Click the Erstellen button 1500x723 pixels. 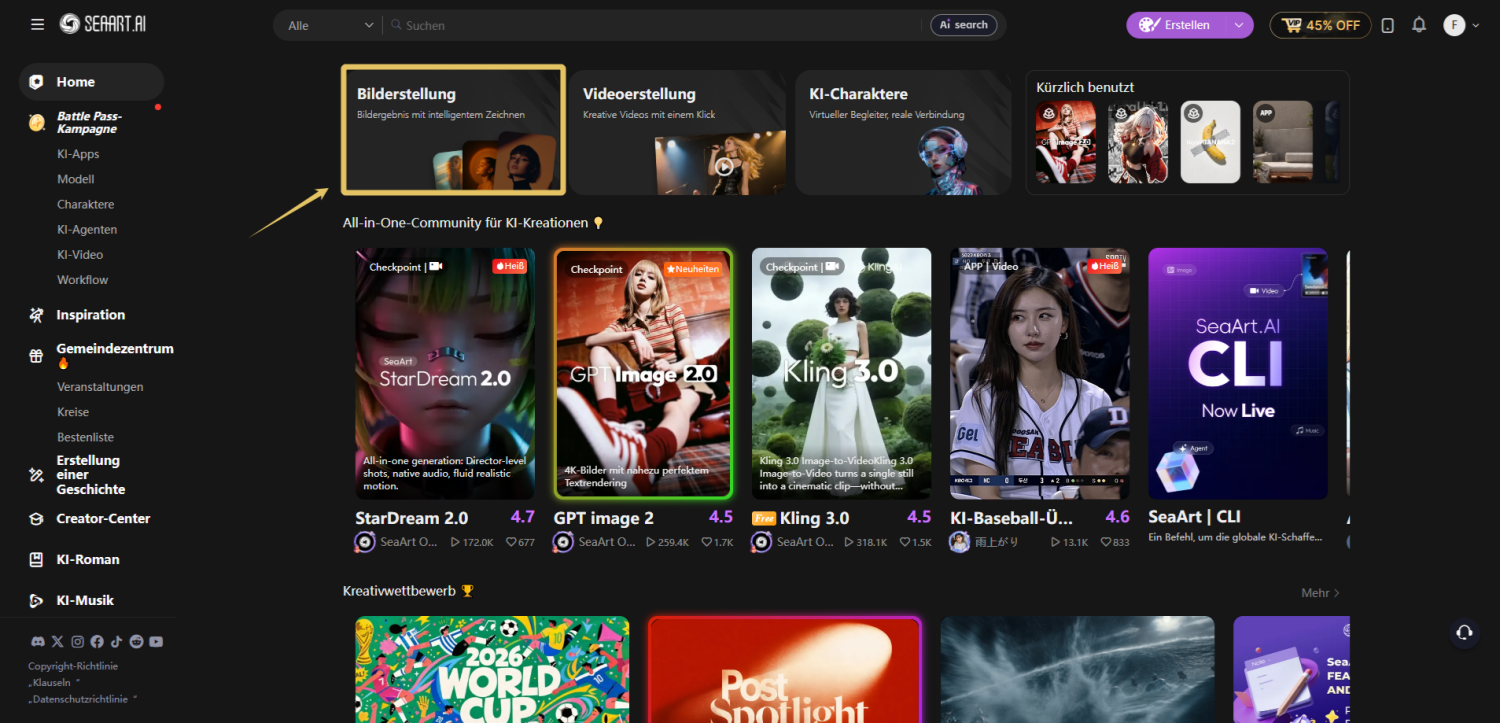(x=1177, y=25)
